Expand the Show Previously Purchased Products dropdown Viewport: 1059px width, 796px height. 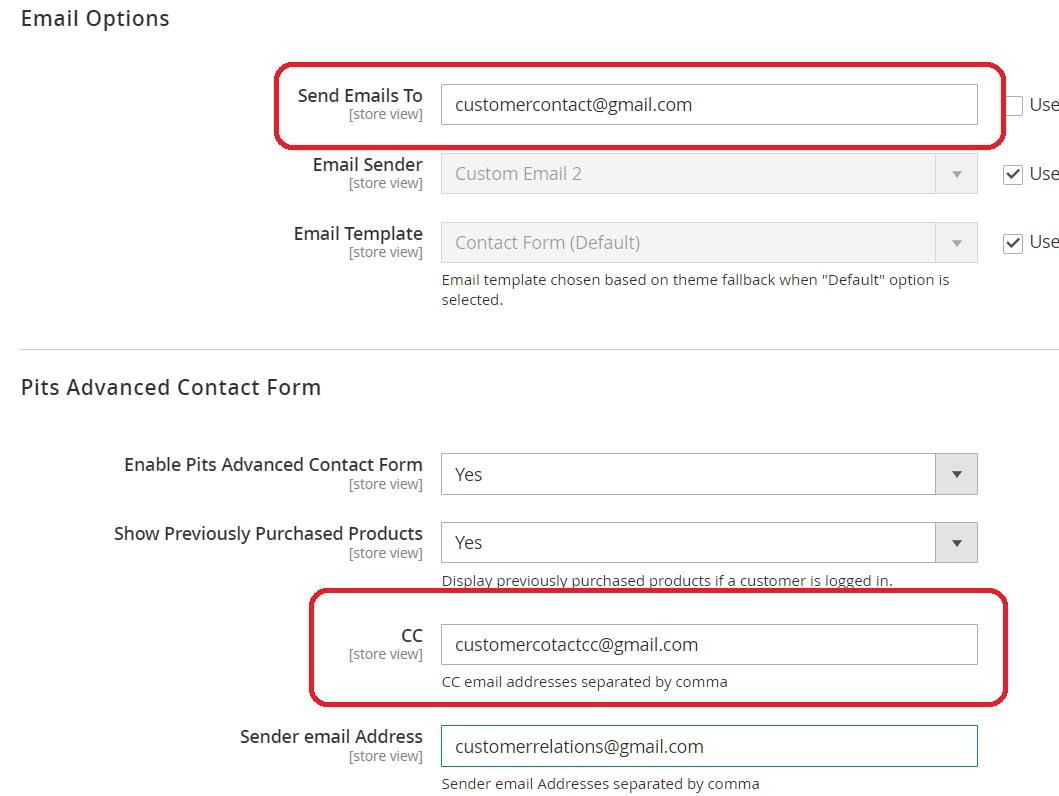coord(708,543)
